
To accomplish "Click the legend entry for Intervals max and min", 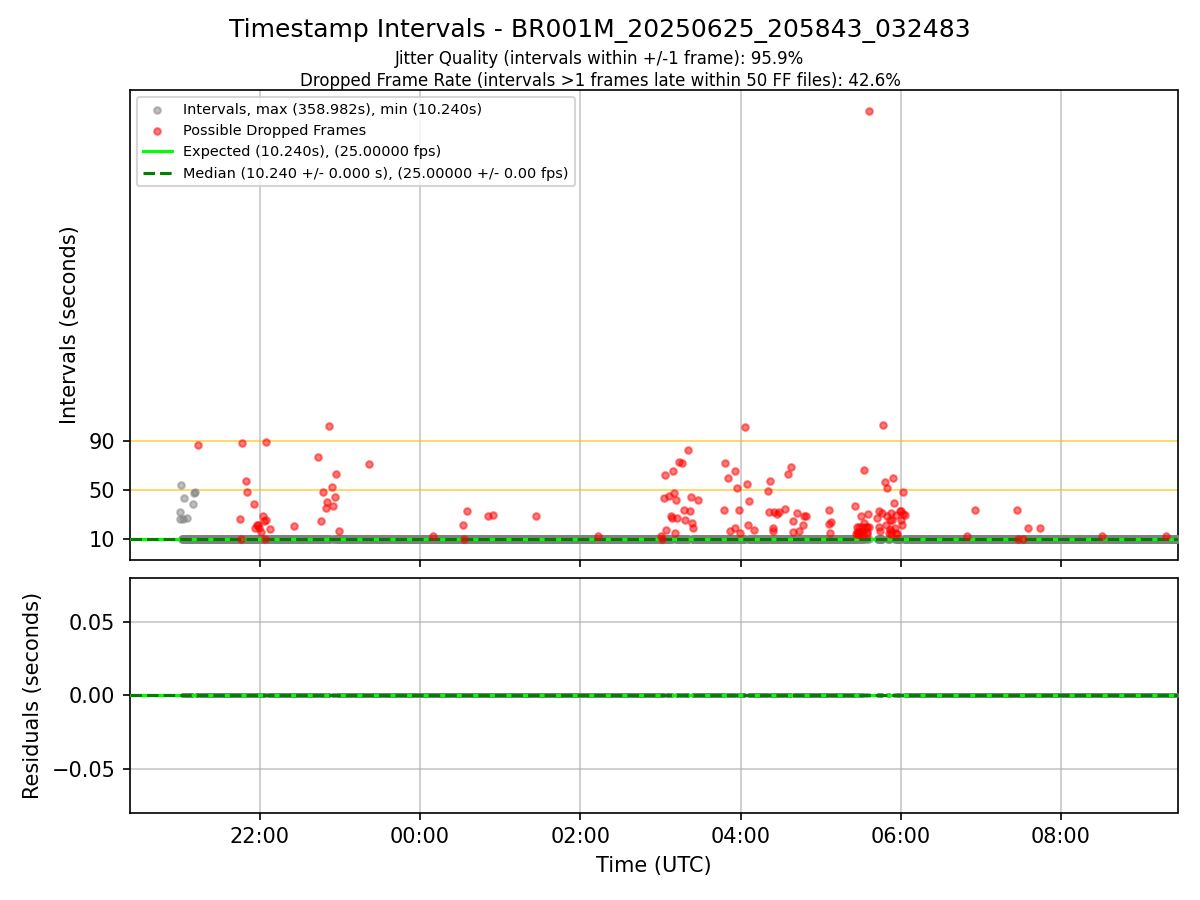I will [x=332, y=108].
